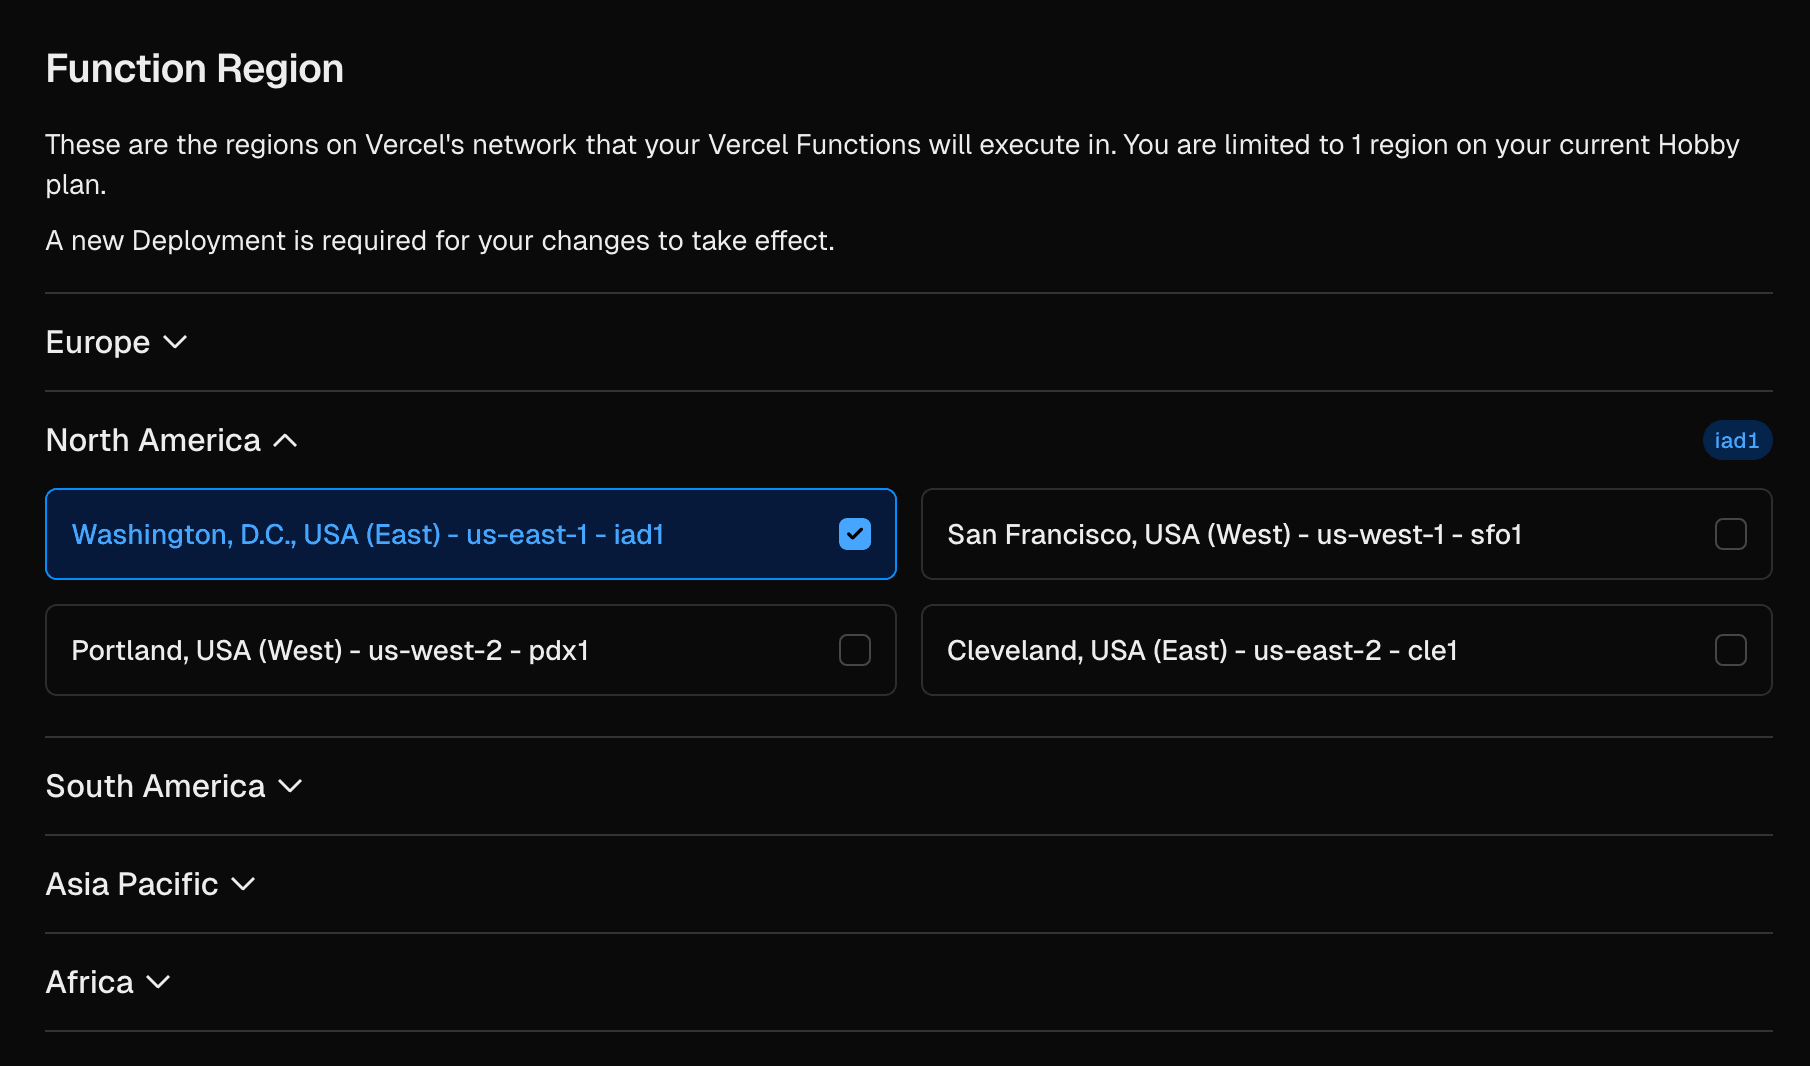1810x1066 pixels.
Task: Pick the Portland us-west-2 region text
Action: (330, 651)
